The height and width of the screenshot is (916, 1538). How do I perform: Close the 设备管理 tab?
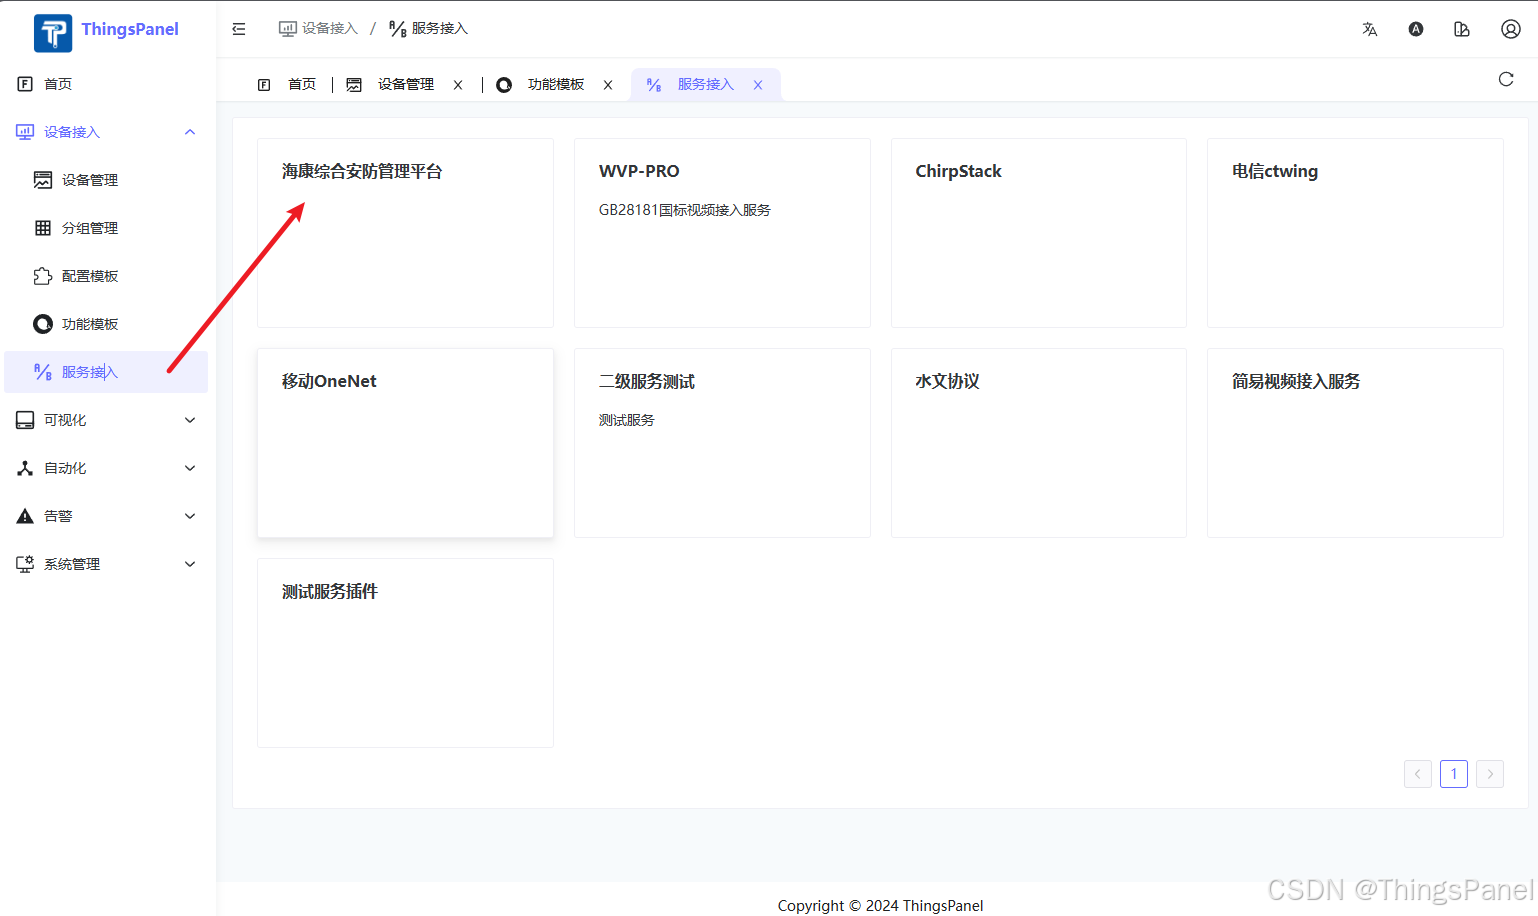[x=458, y=85]
